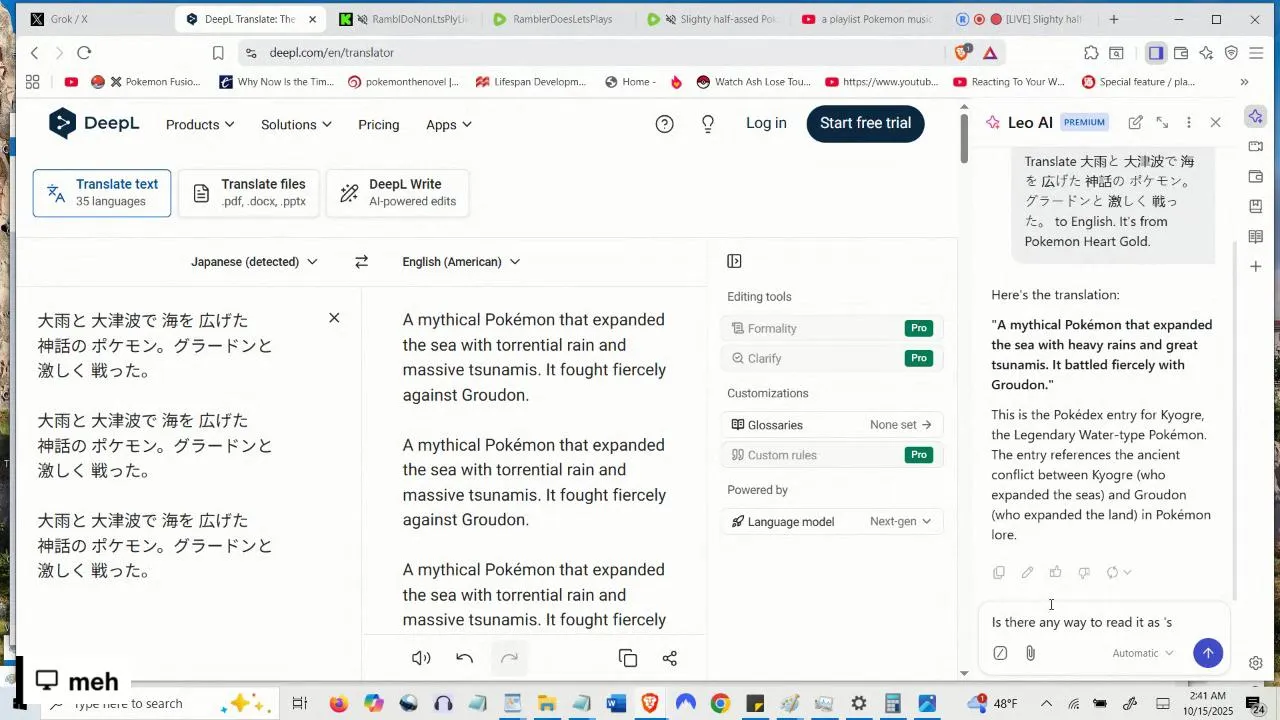
Task: Redo the translation edit
Action: [509, 658]
